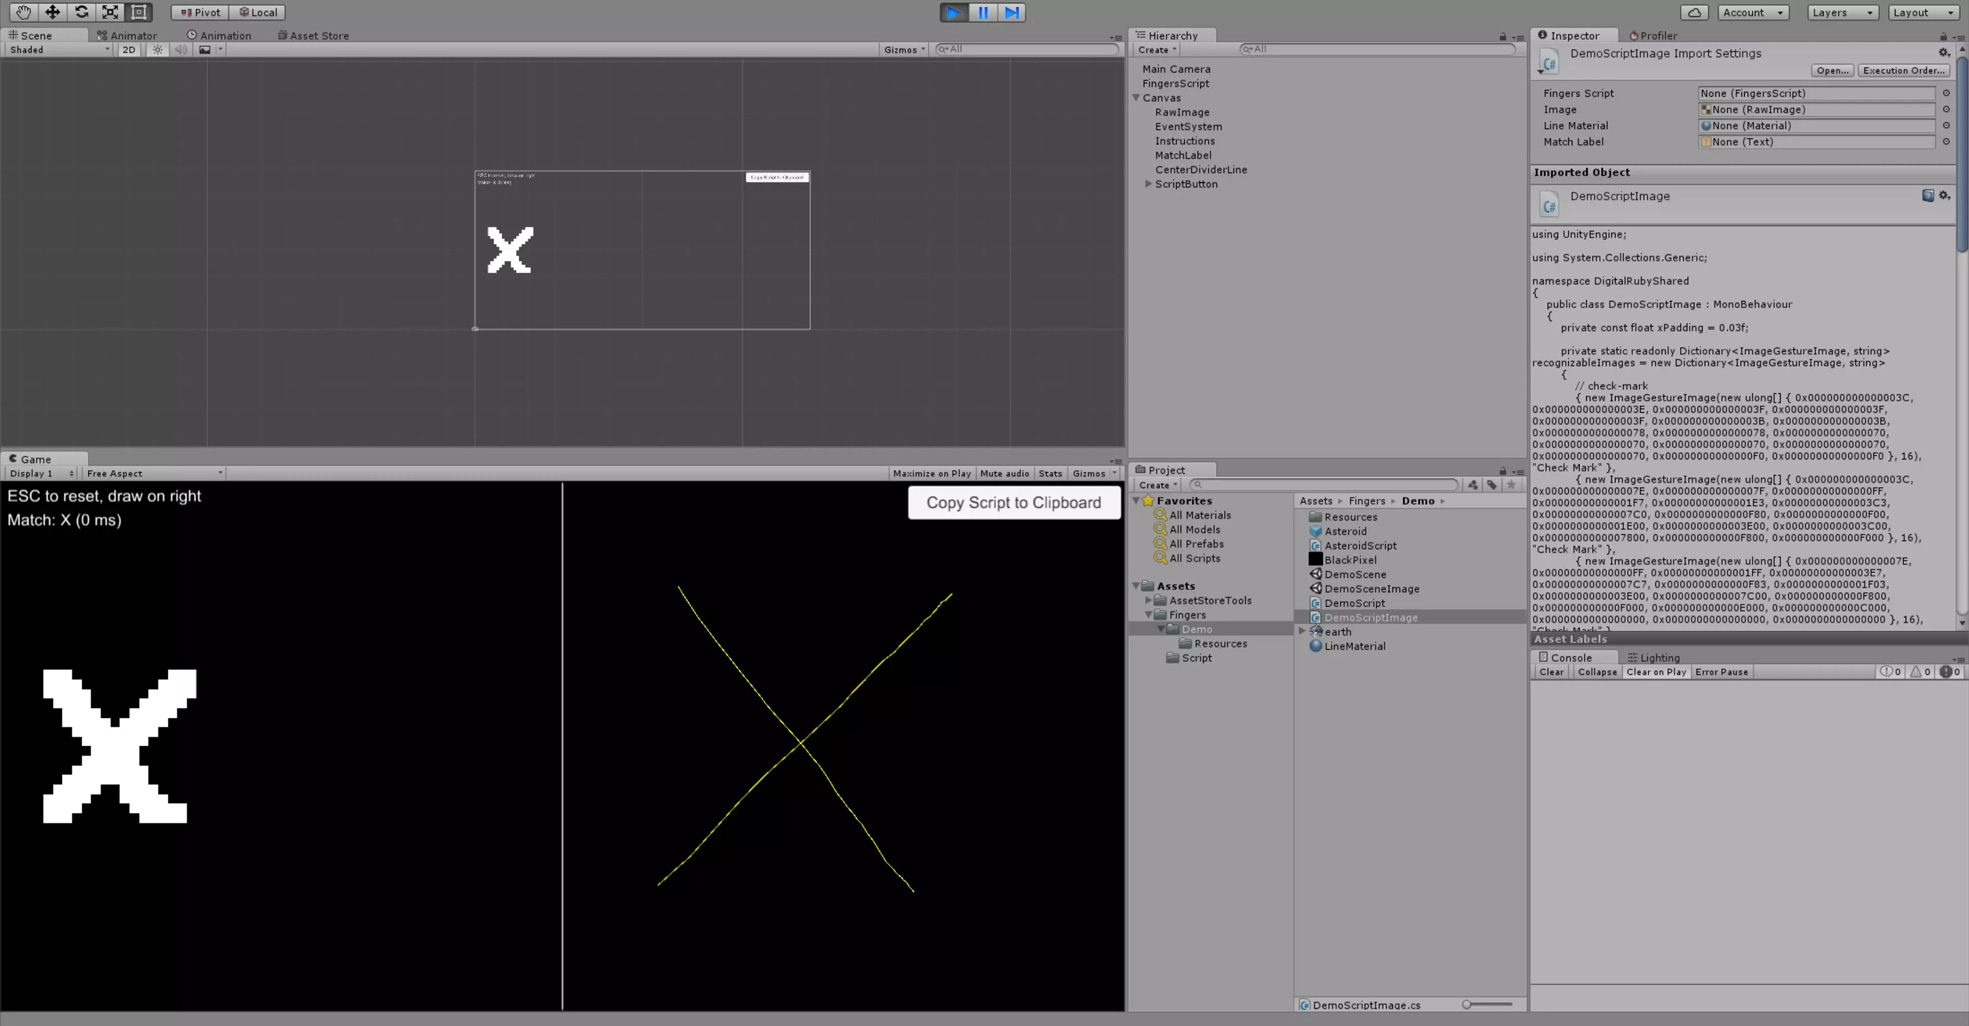1969x1026 pixels.
Task: Switch to the Asset Store tab
Action: coord(313,35)
